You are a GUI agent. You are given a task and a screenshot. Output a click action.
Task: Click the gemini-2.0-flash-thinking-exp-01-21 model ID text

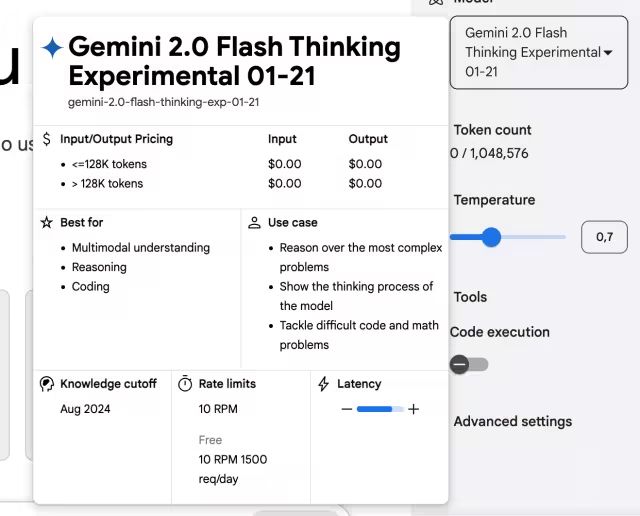pyautogui.click(x=164, y=102)
